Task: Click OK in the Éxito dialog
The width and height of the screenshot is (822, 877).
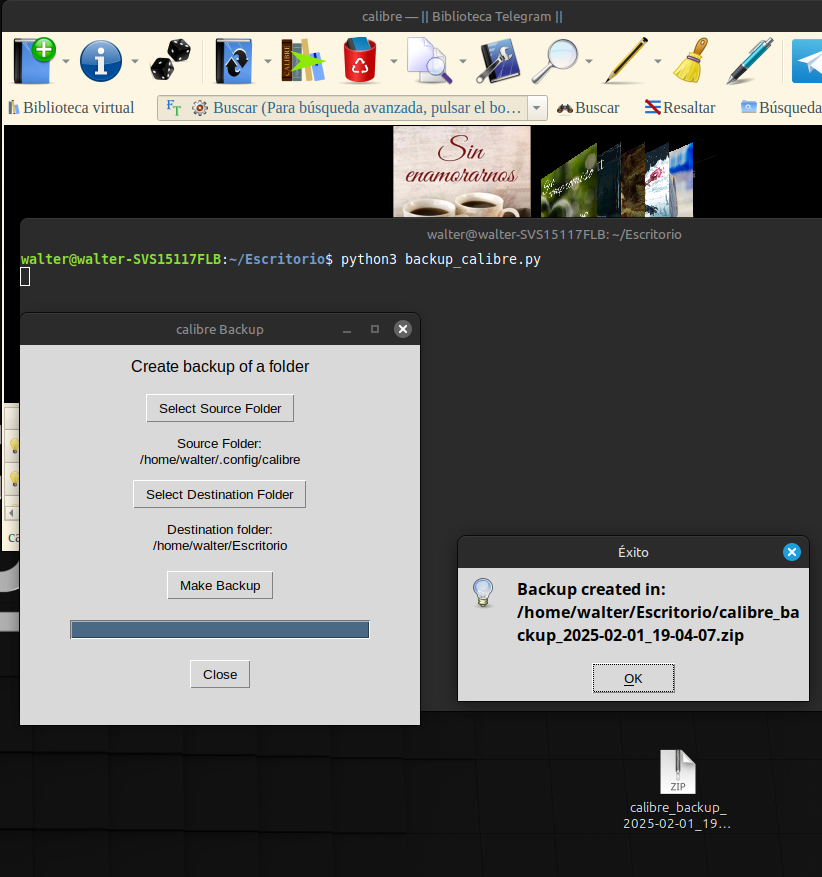Action: click(633, 678)
